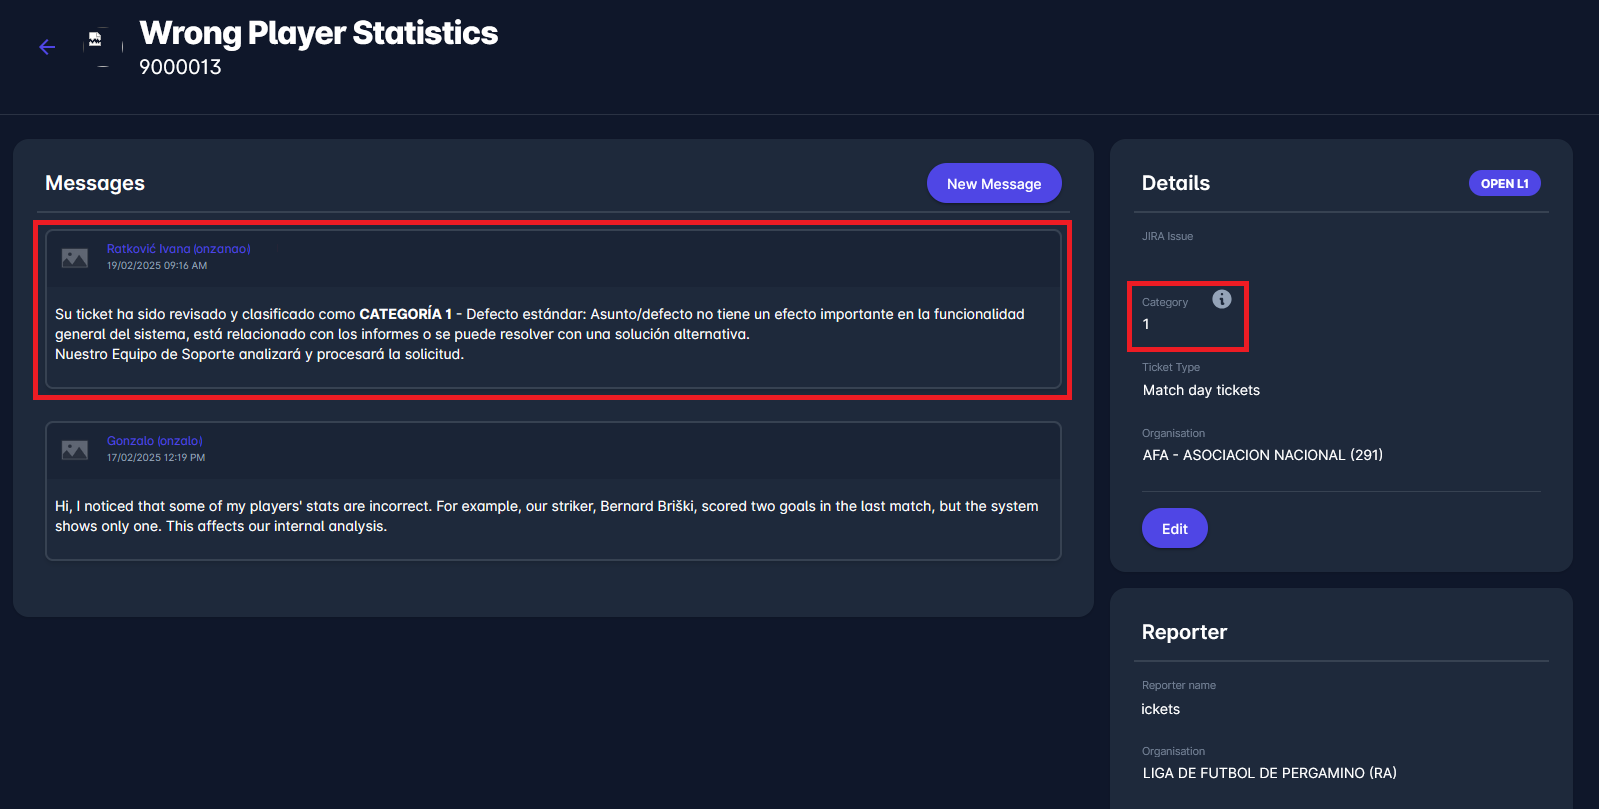The height and width of the screenshot is (809, 1599).
Task: Click Ratković Ivana's avatar image
Action: (x=75, y=258)
